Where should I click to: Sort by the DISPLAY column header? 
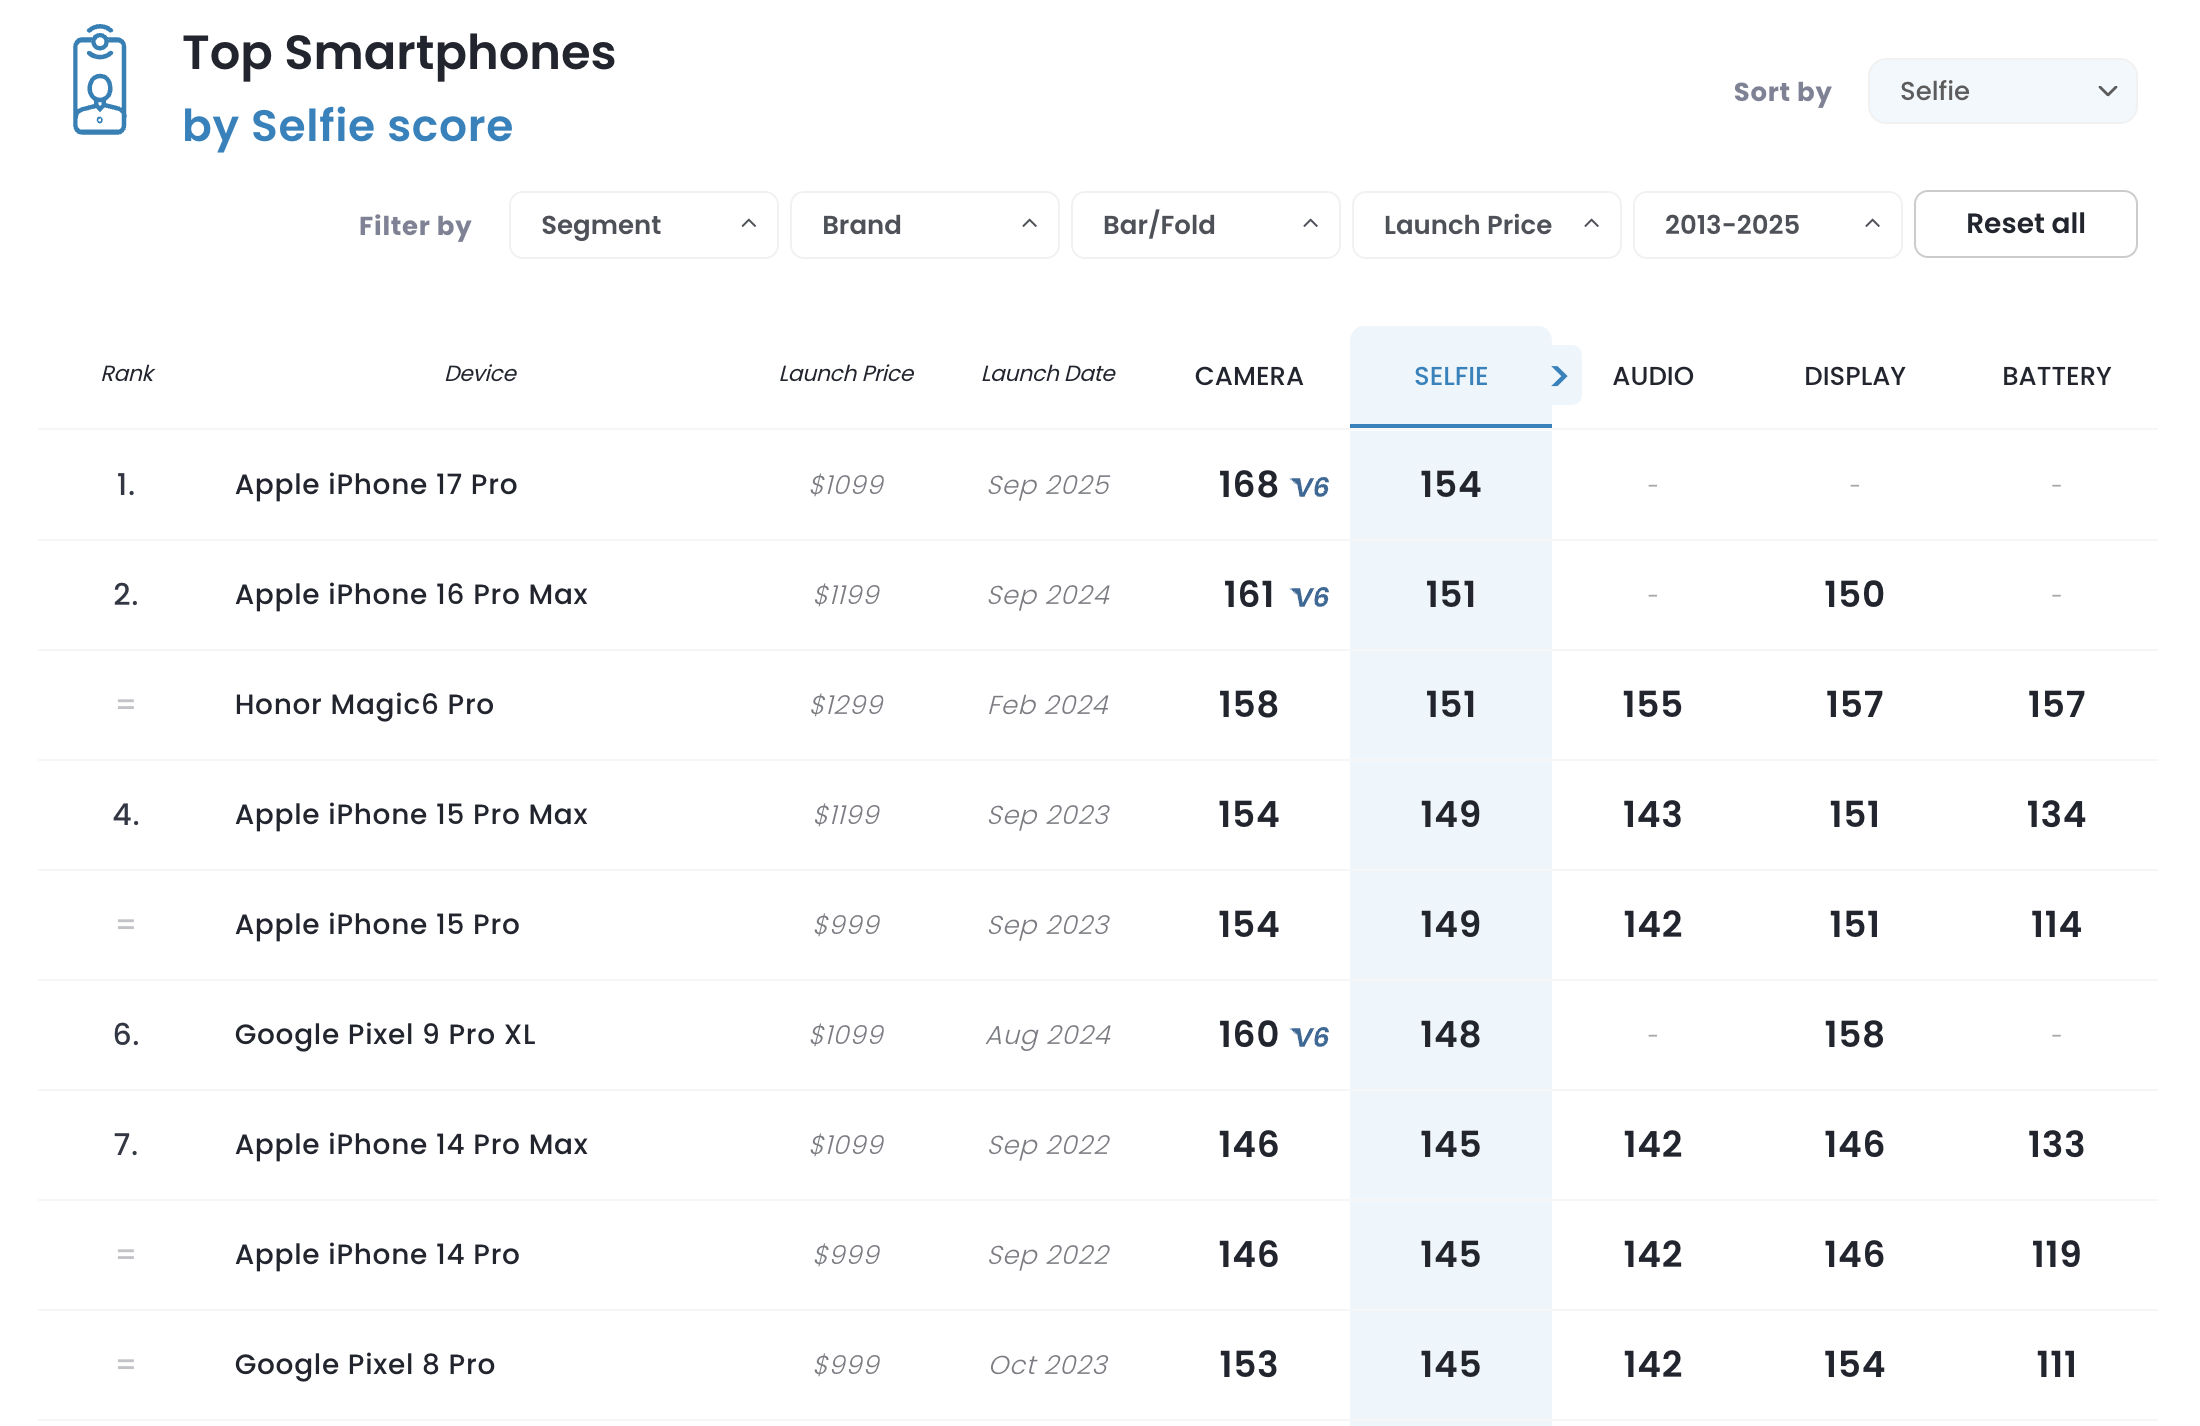(1855, 377)
